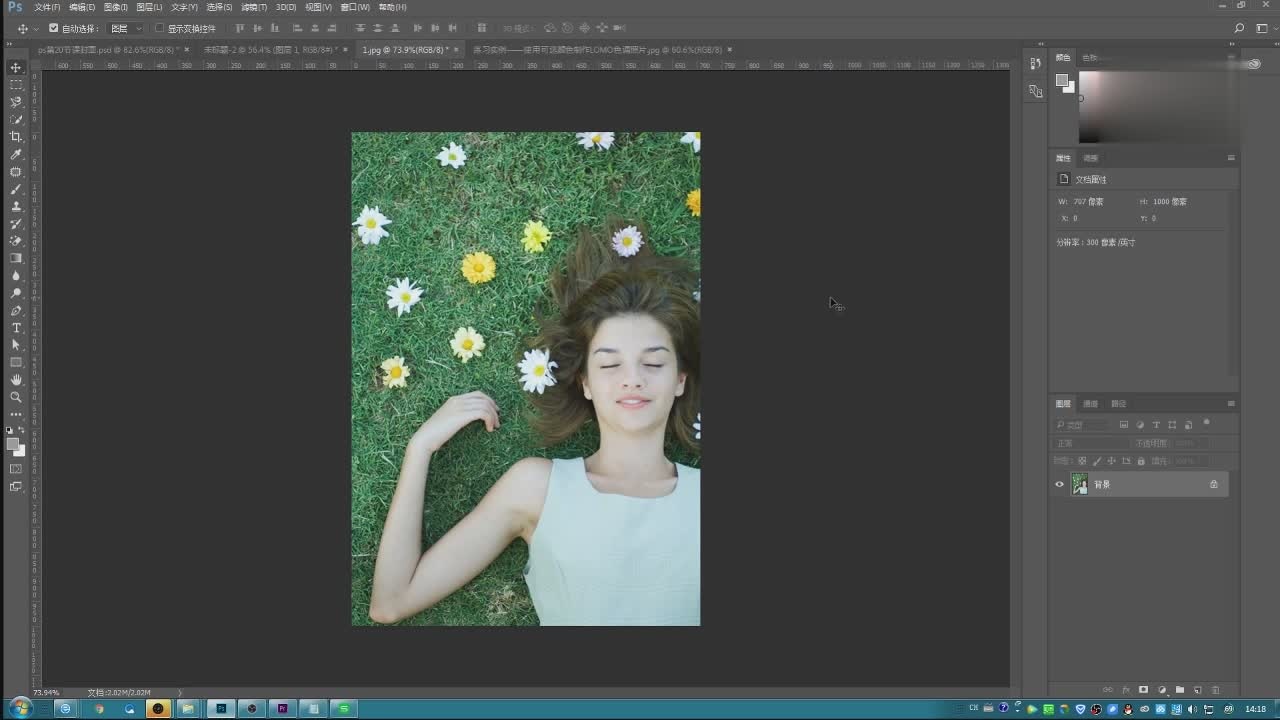Unlock the 背景 layer lock icon
Viewport: 1280px width, 720px height.
[1214, 484]
